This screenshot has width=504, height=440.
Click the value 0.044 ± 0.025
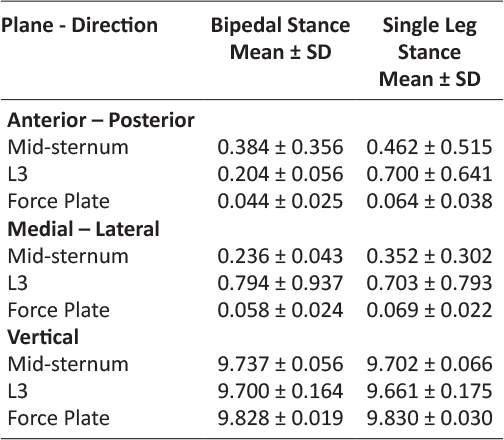click(280, 201)
